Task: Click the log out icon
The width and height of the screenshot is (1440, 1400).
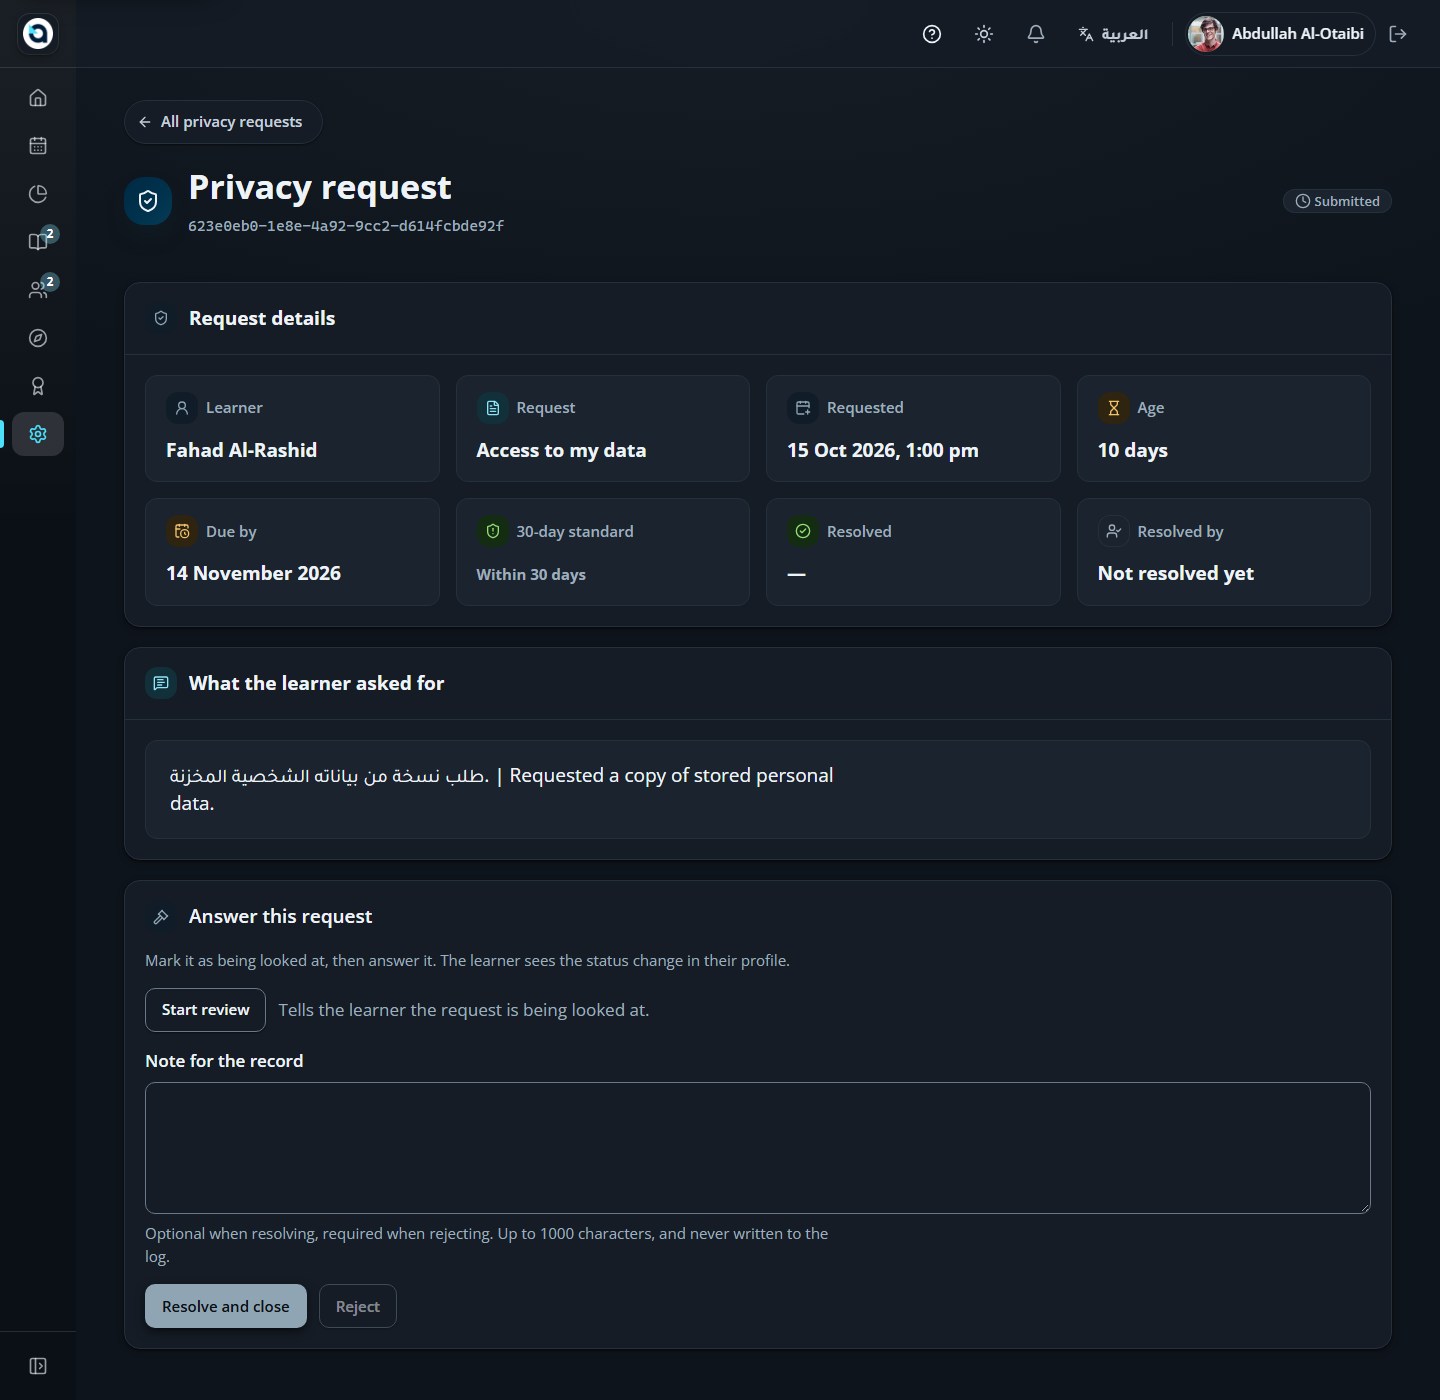Action: pos(1398,34)
